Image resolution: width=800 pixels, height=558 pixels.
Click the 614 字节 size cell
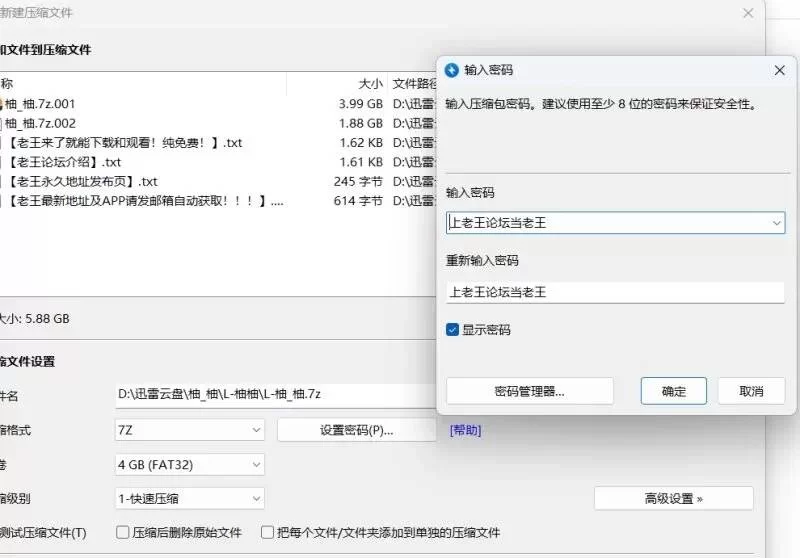point(358,201)
